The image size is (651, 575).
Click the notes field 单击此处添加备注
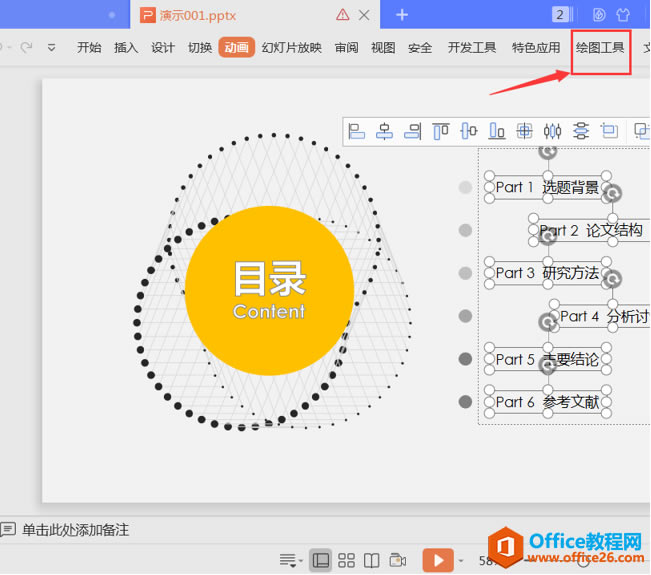point(76,530)
